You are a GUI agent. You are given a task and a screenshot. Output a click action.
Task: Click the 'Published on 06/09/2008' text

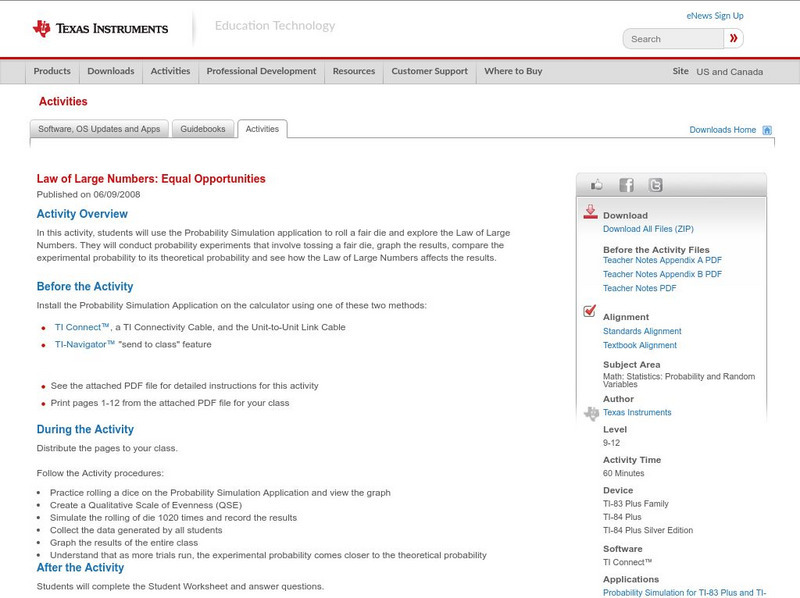[88, 194]
